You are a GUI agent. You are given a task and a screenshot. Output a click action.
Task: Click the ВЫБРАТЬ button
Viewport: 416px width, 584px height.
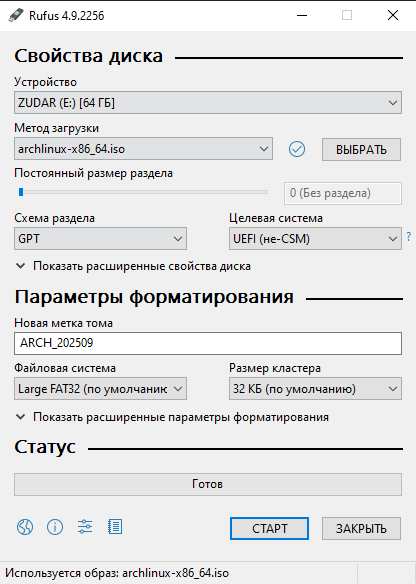[x=361, y=149]
